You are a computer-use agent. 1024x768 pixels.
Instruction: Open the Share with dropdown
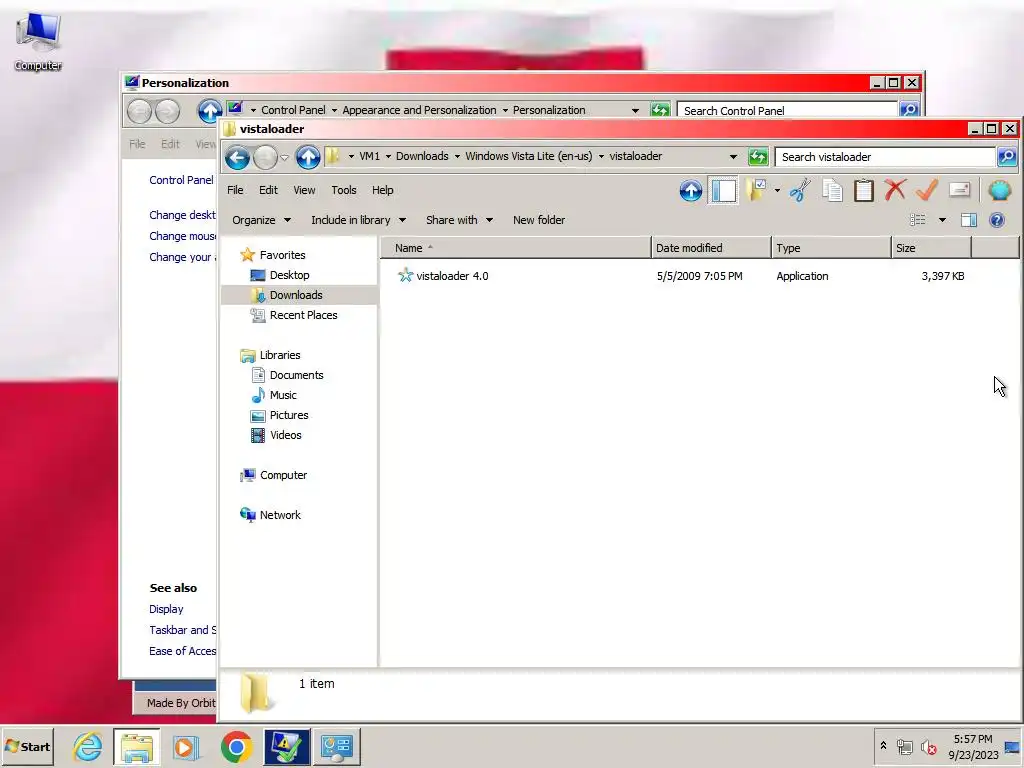pos(459,220)
